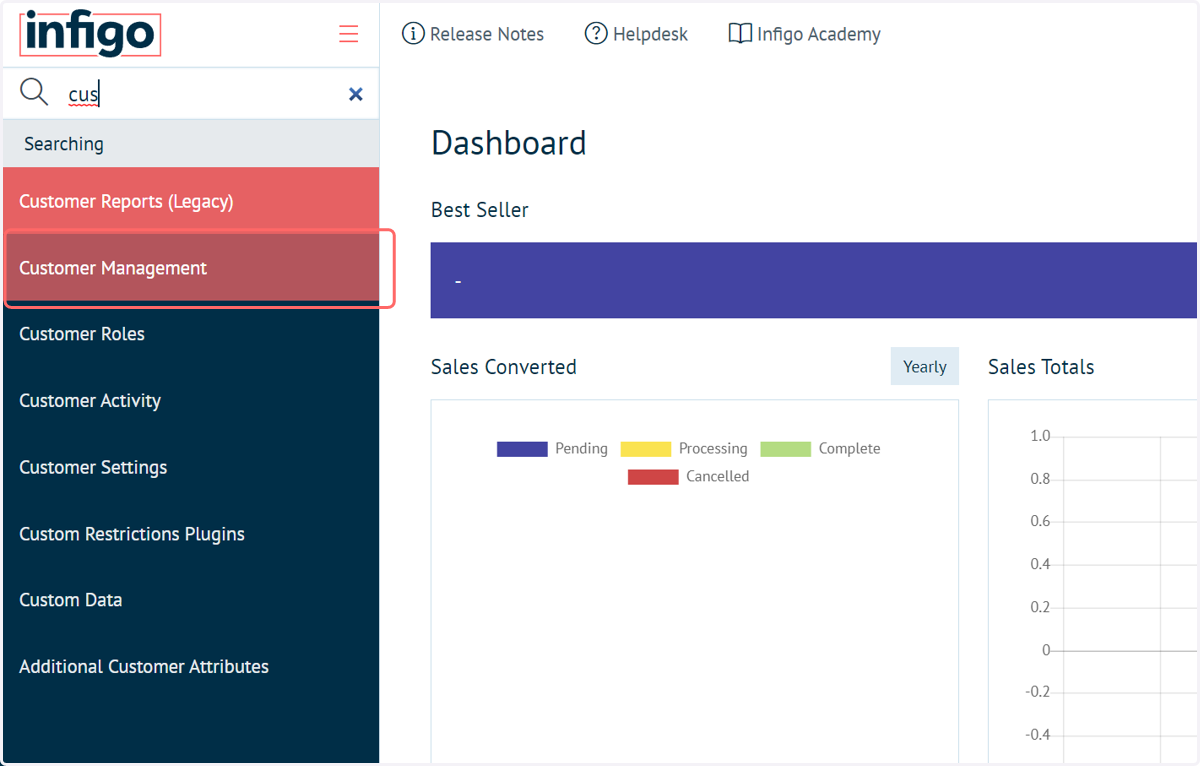This screenshot has width=1200, height=766.
Task: Toggle the Processing legend swatch
Action: pos(646,449)
